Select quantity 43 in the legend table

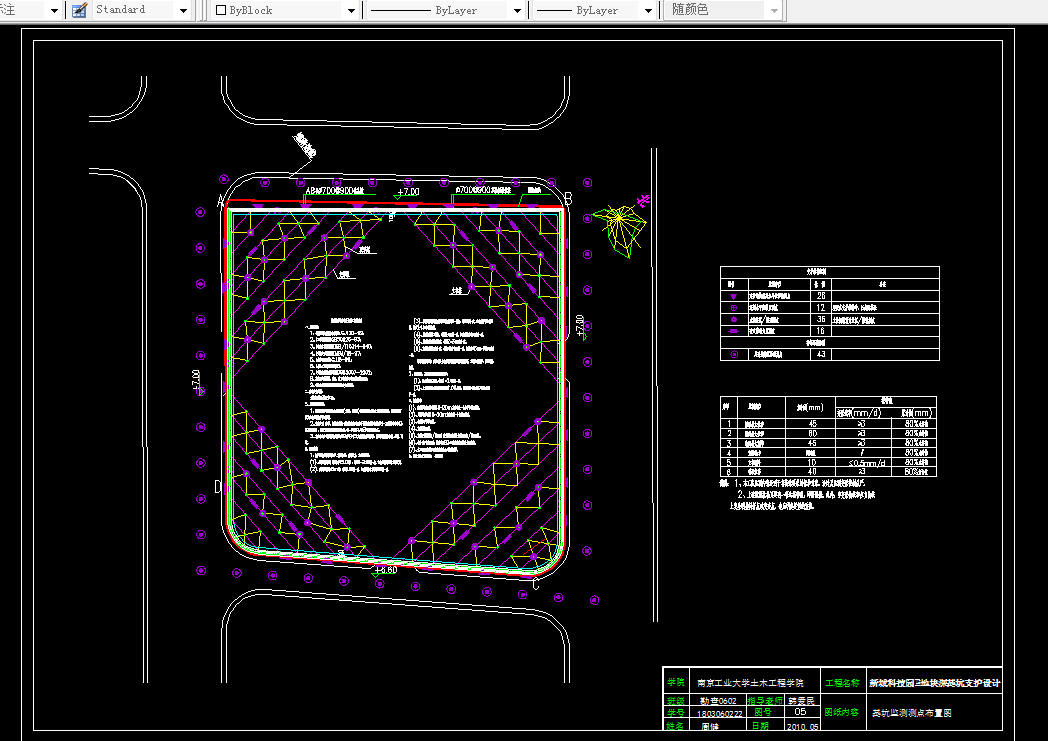[x=821, y=354]
